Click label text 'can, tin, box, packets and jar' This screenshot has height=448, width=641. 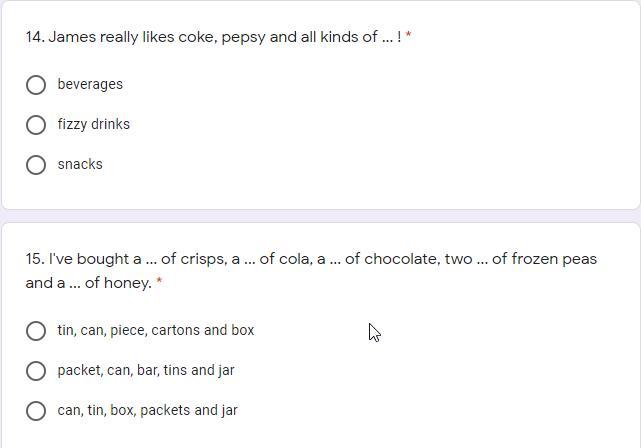[147, 410]
